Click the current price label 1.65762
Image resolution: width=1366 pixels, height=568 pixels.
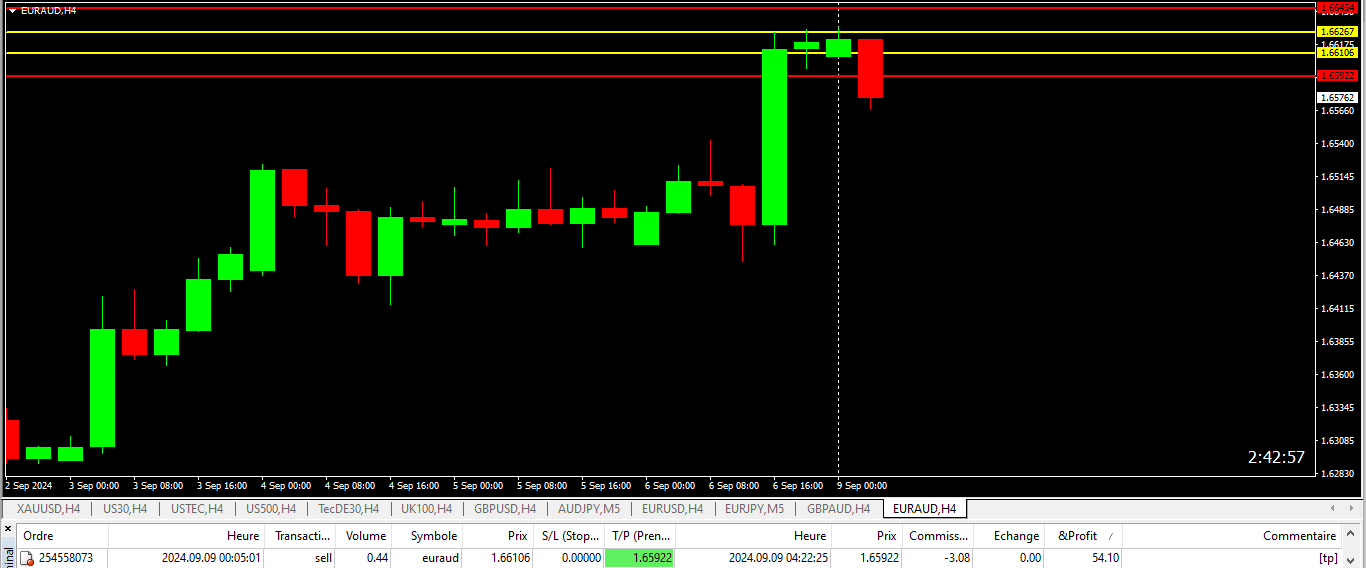1337,98
